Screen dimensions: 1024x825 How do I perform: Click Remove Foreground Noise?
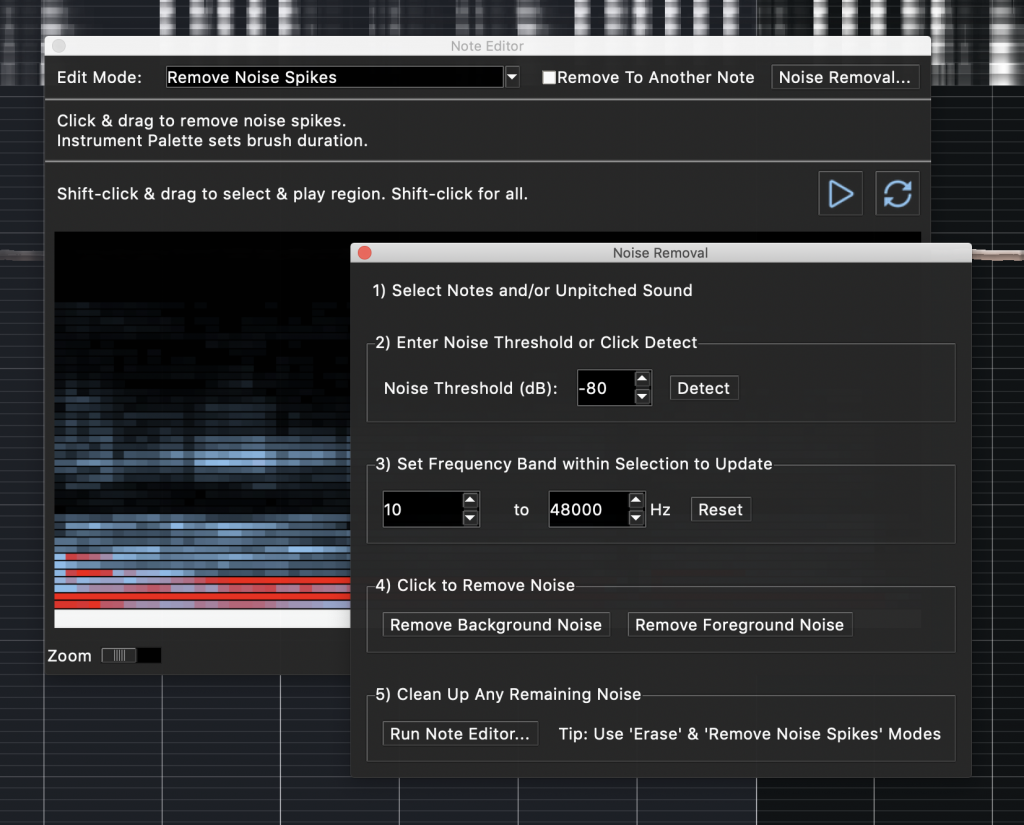click(739, 624)
